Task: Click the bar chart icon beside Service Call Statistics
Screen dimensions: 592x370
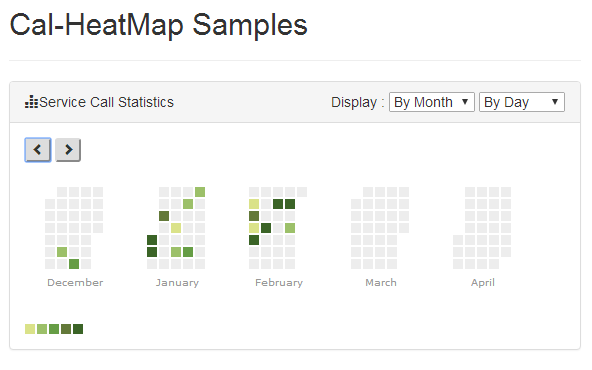Action: [x=31, y=102]
